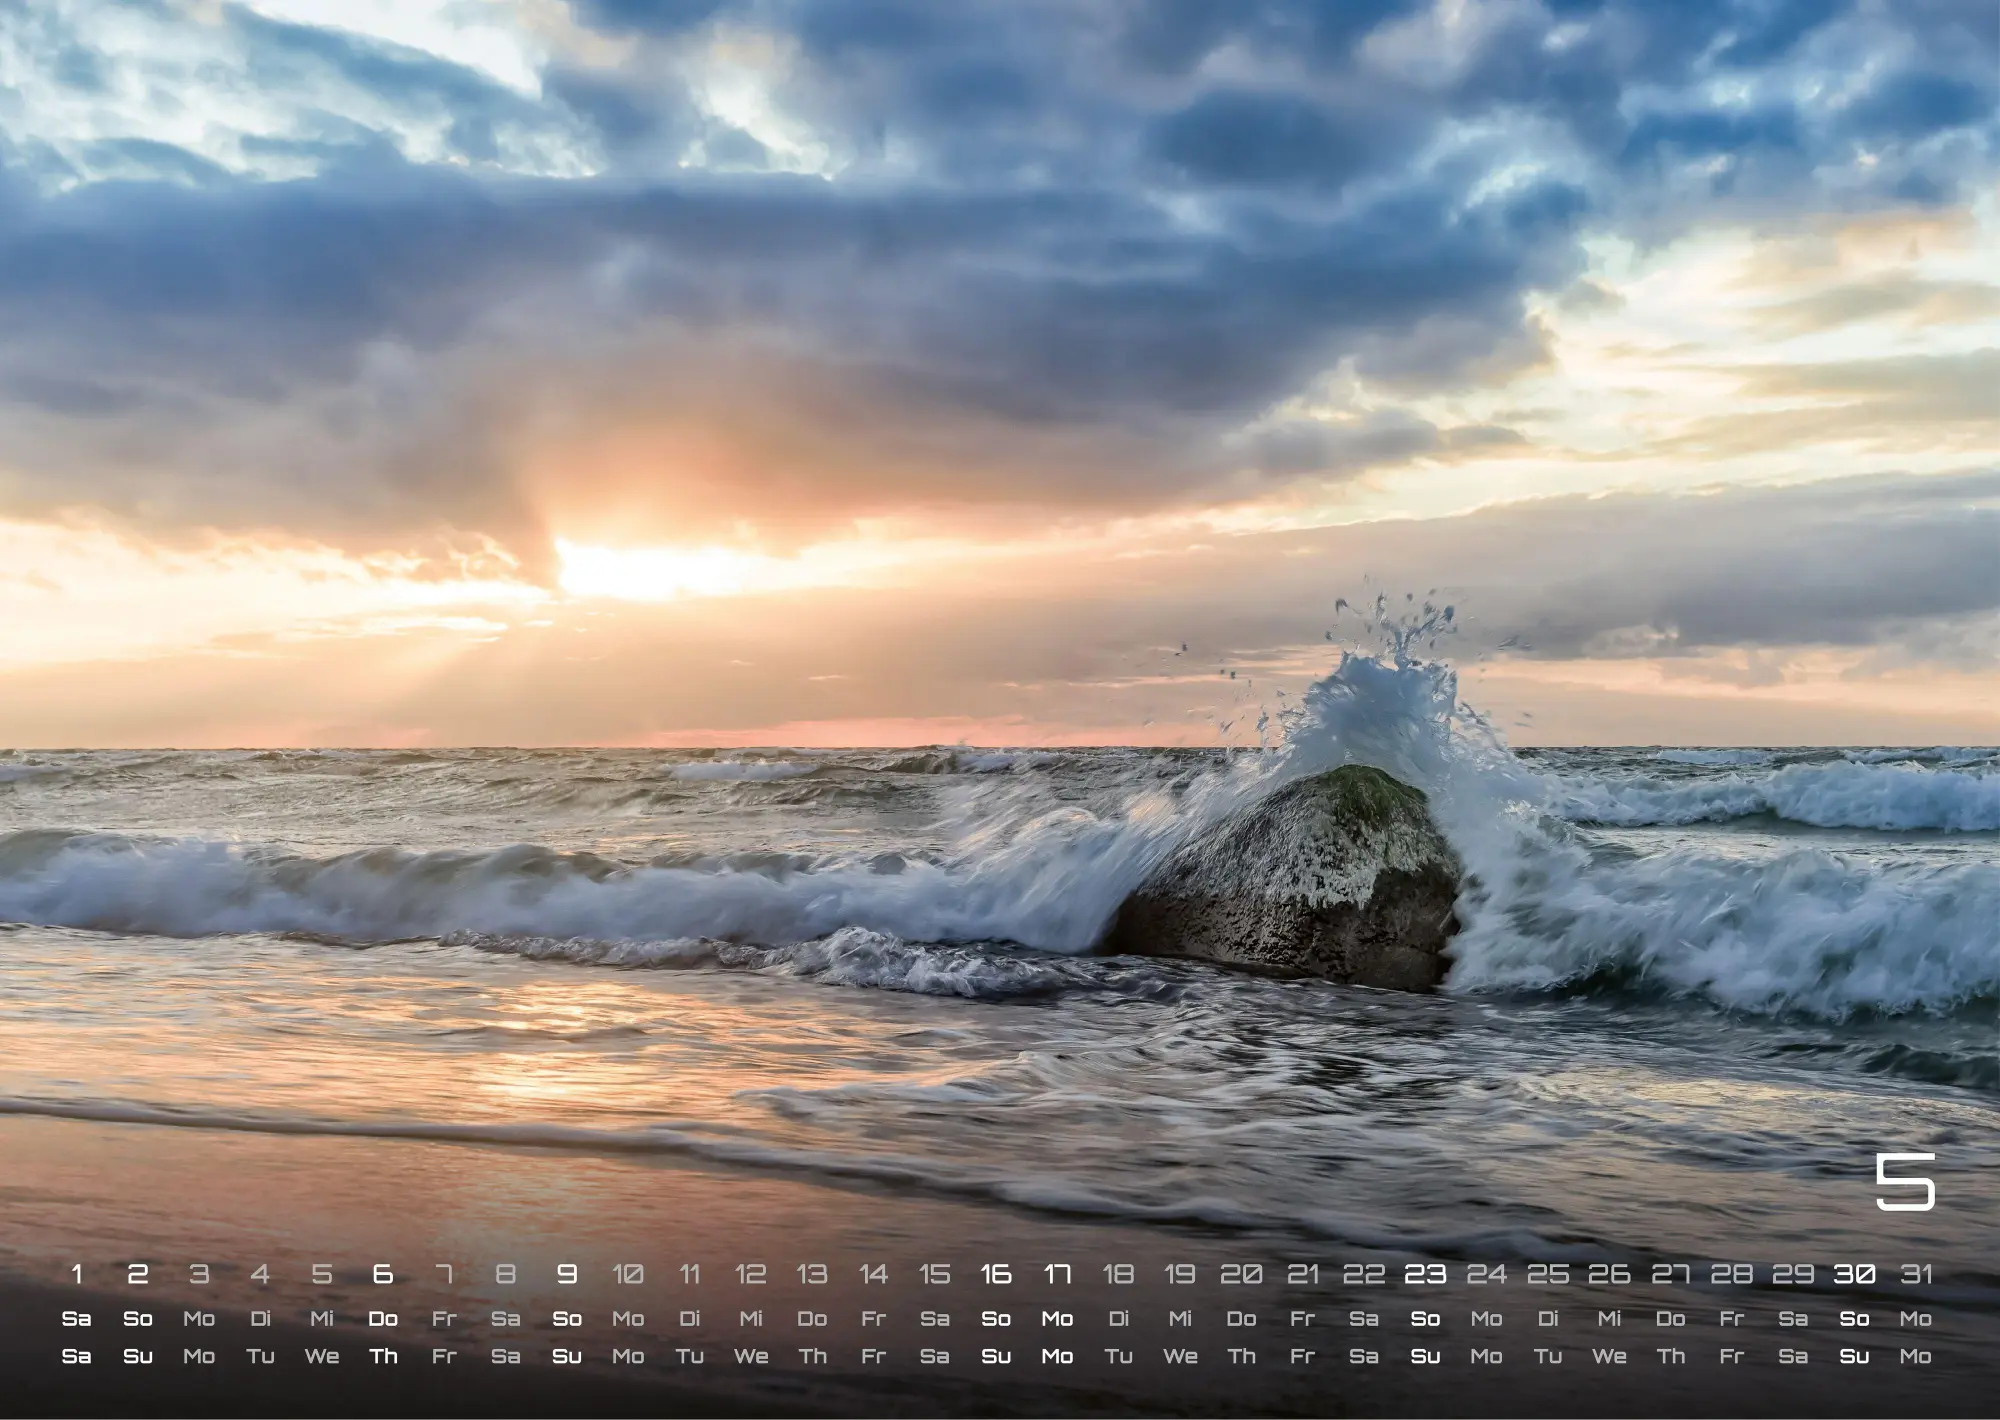Click 'So' label under date 16
The height and width of the screenshot is (1420, 2000).
pos(996,1319)
